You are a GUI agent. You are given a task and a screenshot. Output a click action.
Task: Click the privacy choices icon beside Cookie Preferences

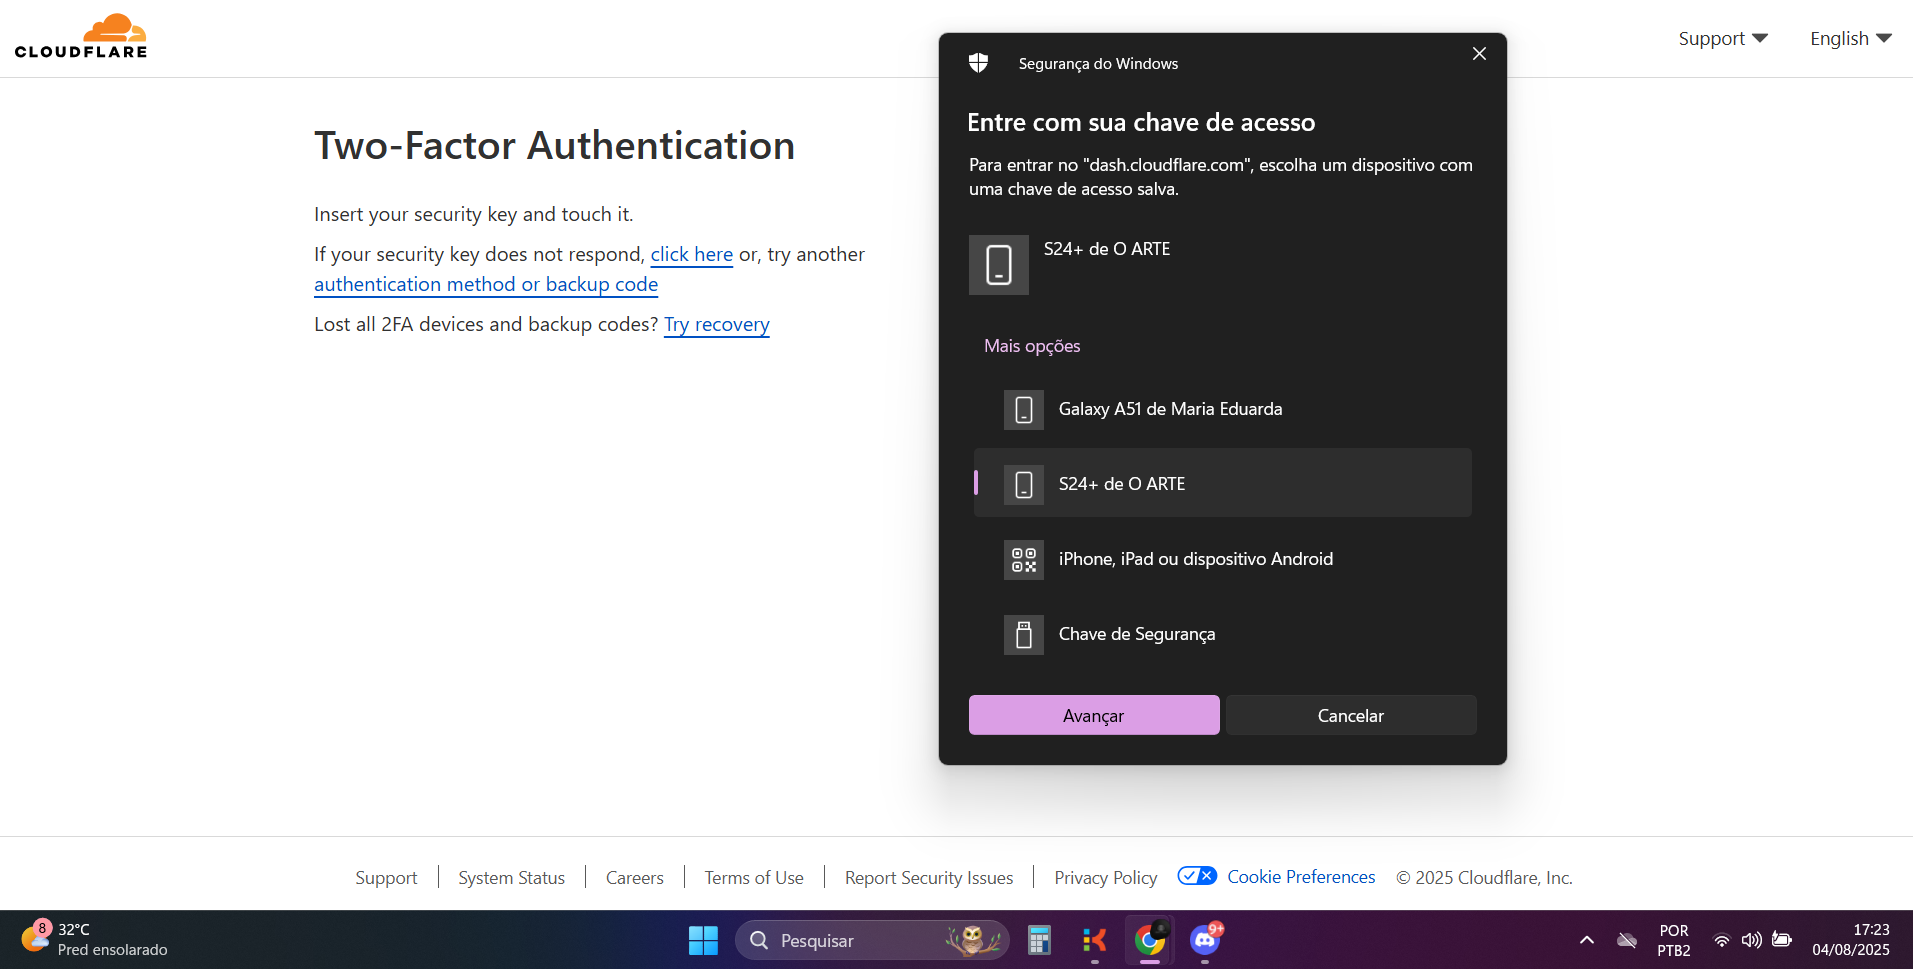tap(1197, 876)
